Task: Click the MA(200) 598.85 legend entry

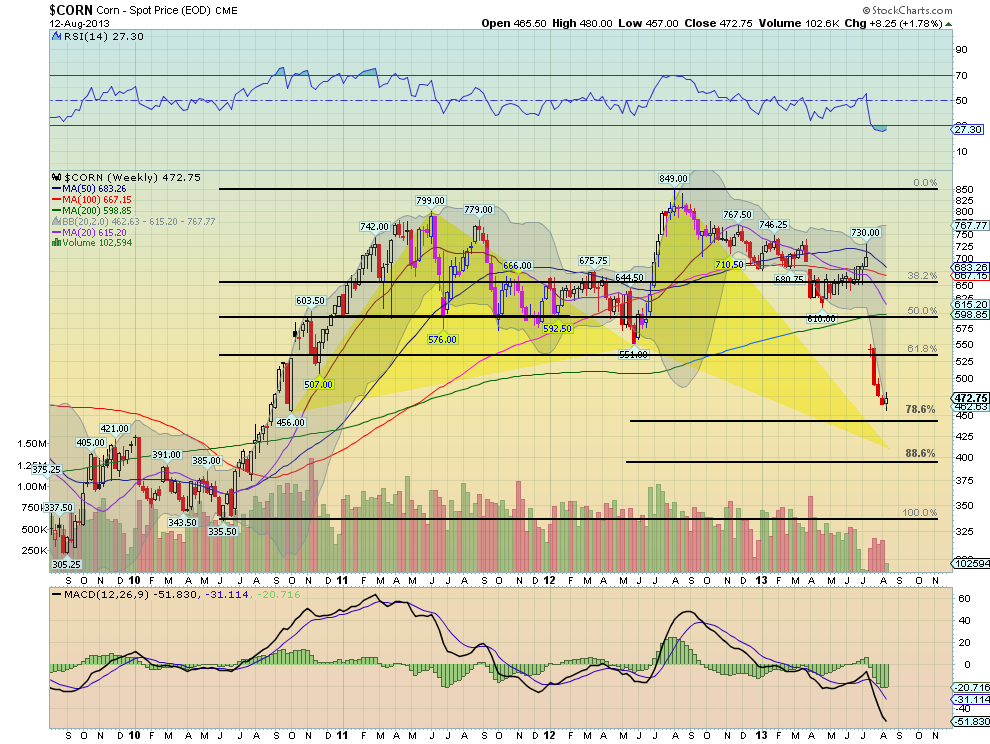Action: tap(92, 210)
